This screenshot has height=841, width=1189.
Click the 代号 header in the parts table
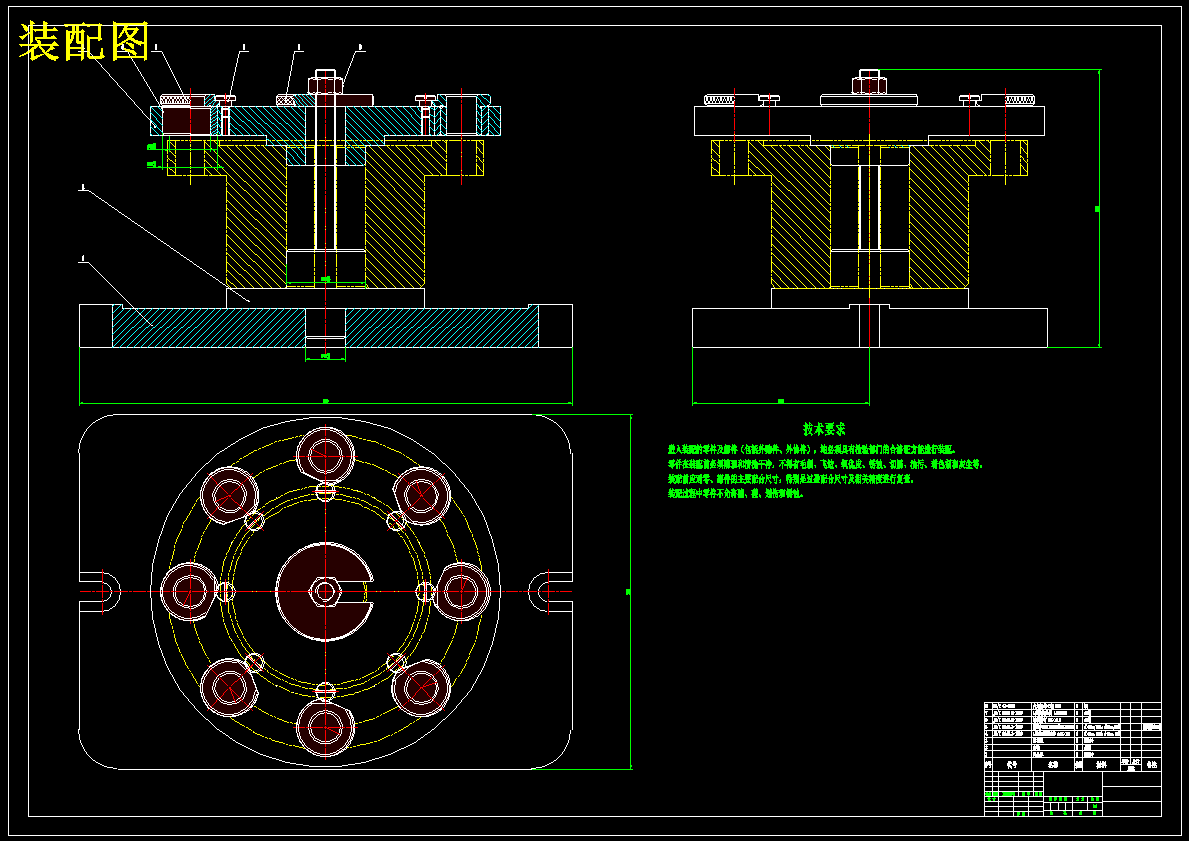[1012, 766]
